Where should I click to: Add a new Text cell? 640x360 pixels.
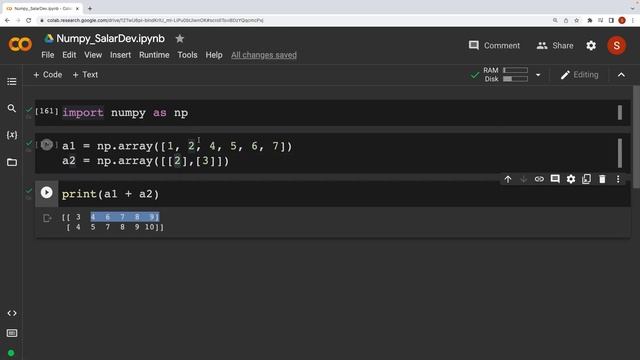pyautogui.click(x=85, y=75)
